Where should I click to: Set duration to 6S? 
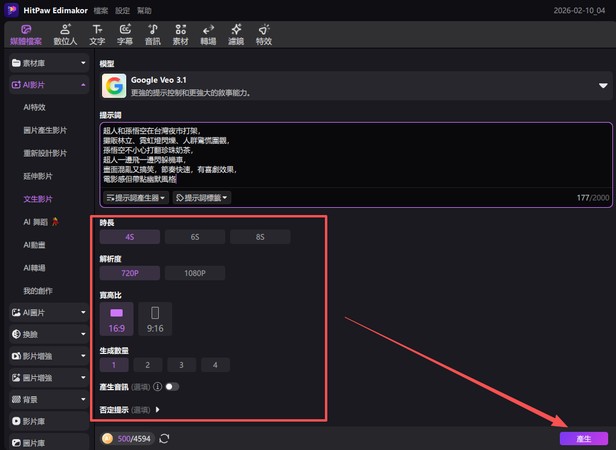tap(195, 237)
